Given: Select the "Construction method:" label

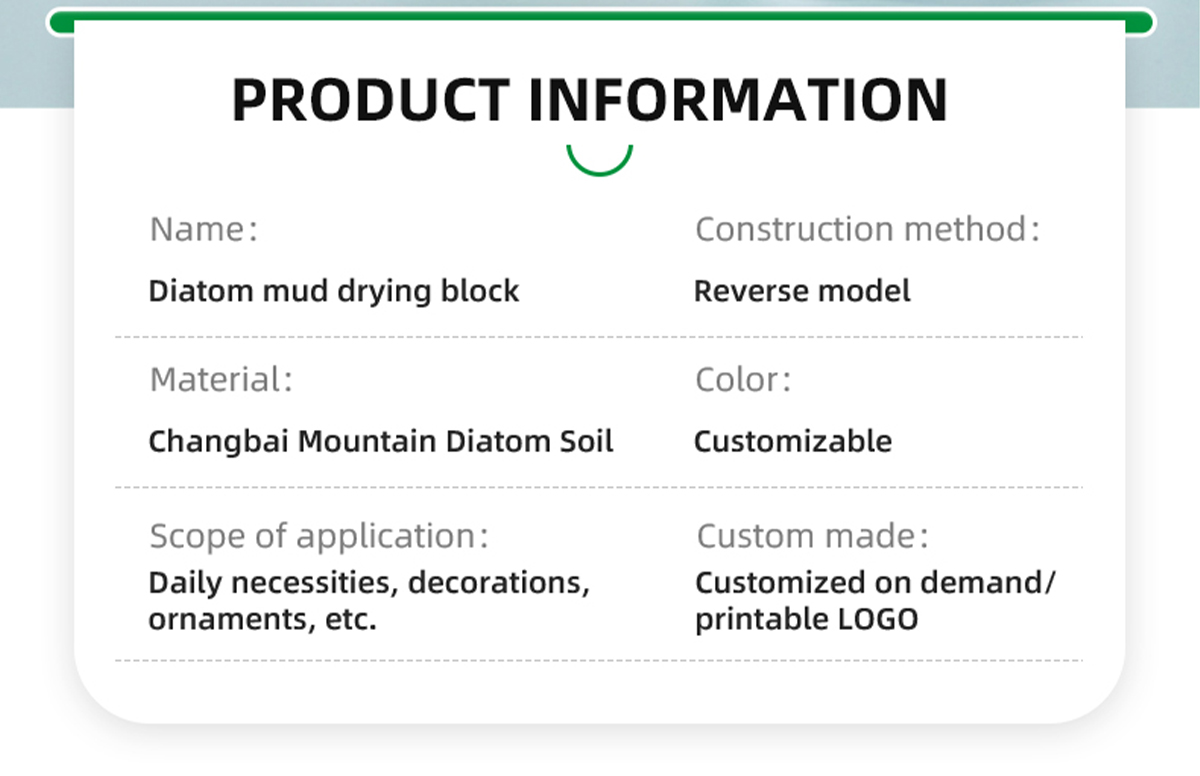Looking at the screenshot, I should click(x=867, y=229).
